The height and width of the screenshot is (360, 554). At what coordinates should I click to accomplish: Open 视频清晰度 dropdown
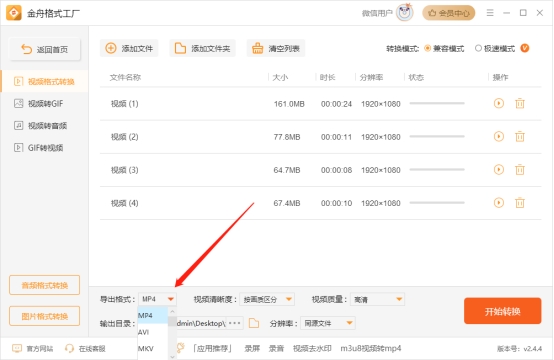point(267,299)
